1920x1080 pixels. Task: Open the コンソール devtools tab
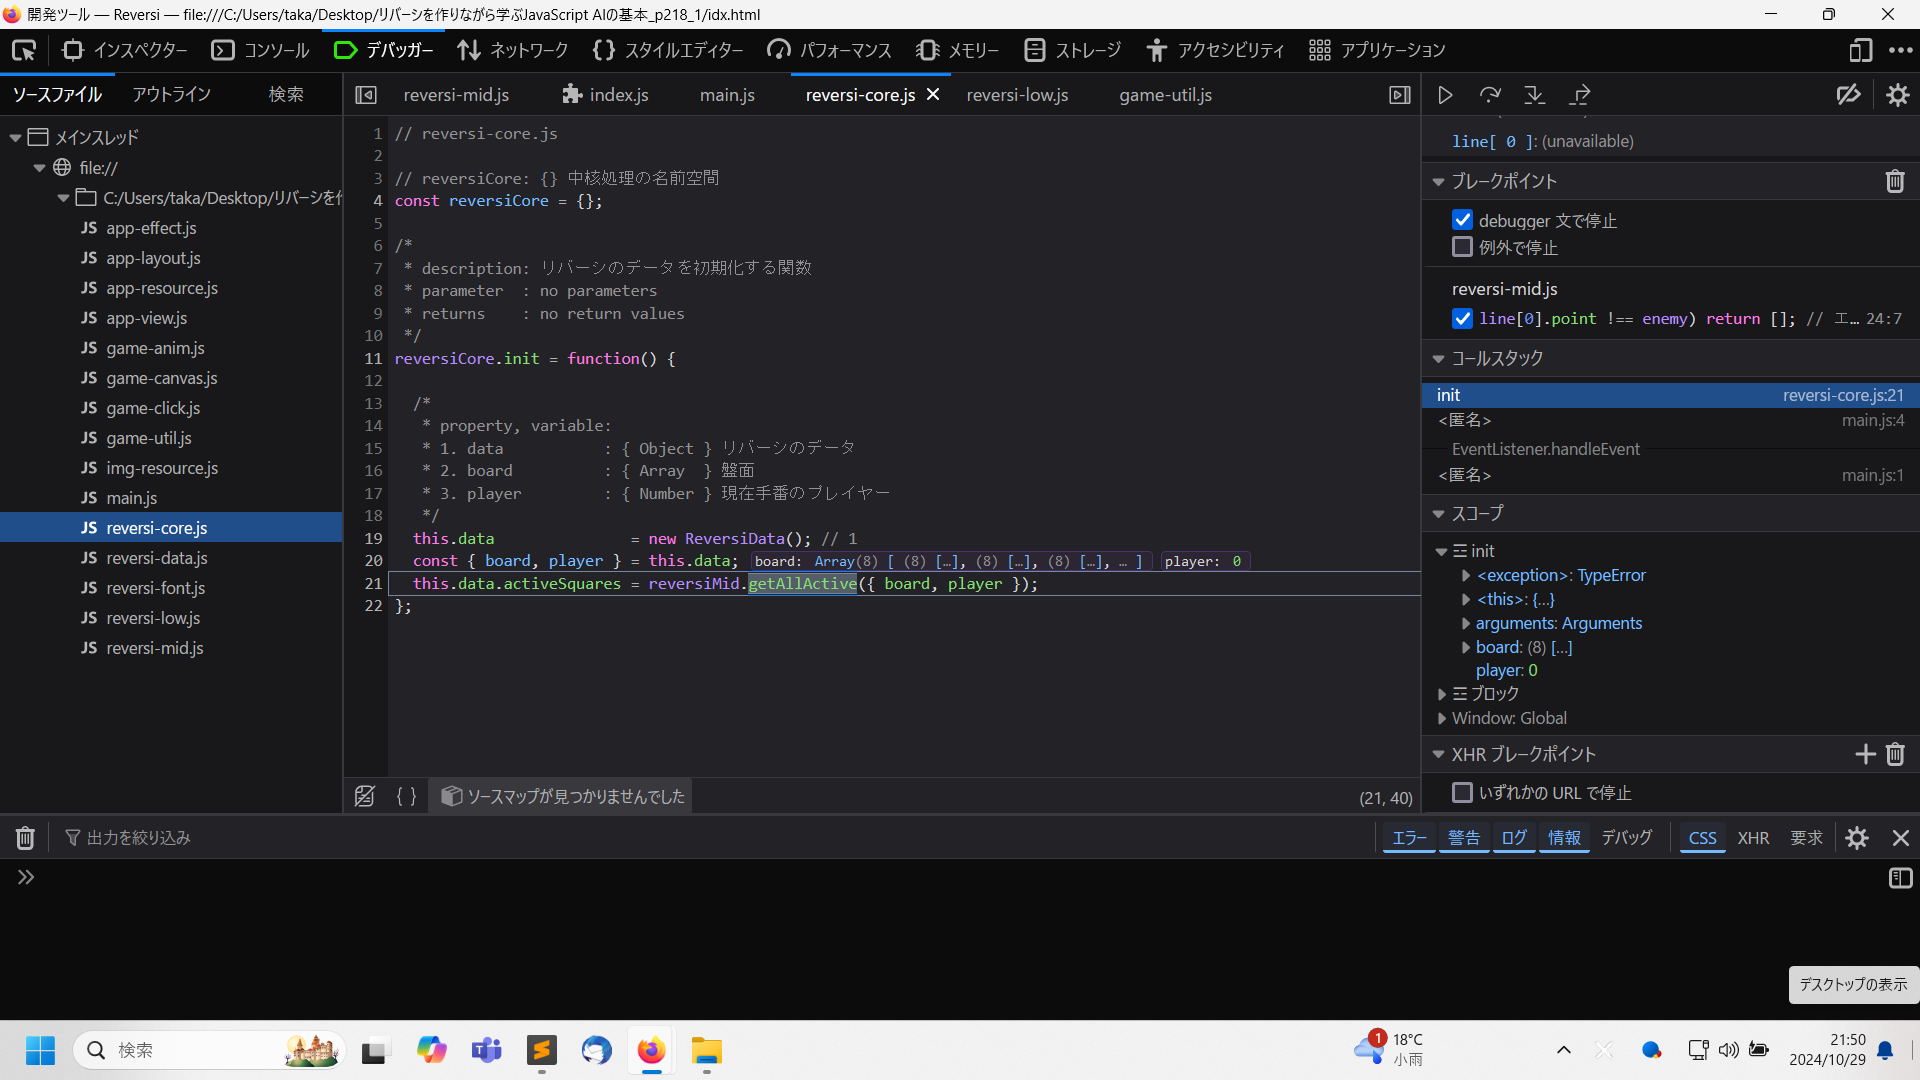tap(261, 50)
